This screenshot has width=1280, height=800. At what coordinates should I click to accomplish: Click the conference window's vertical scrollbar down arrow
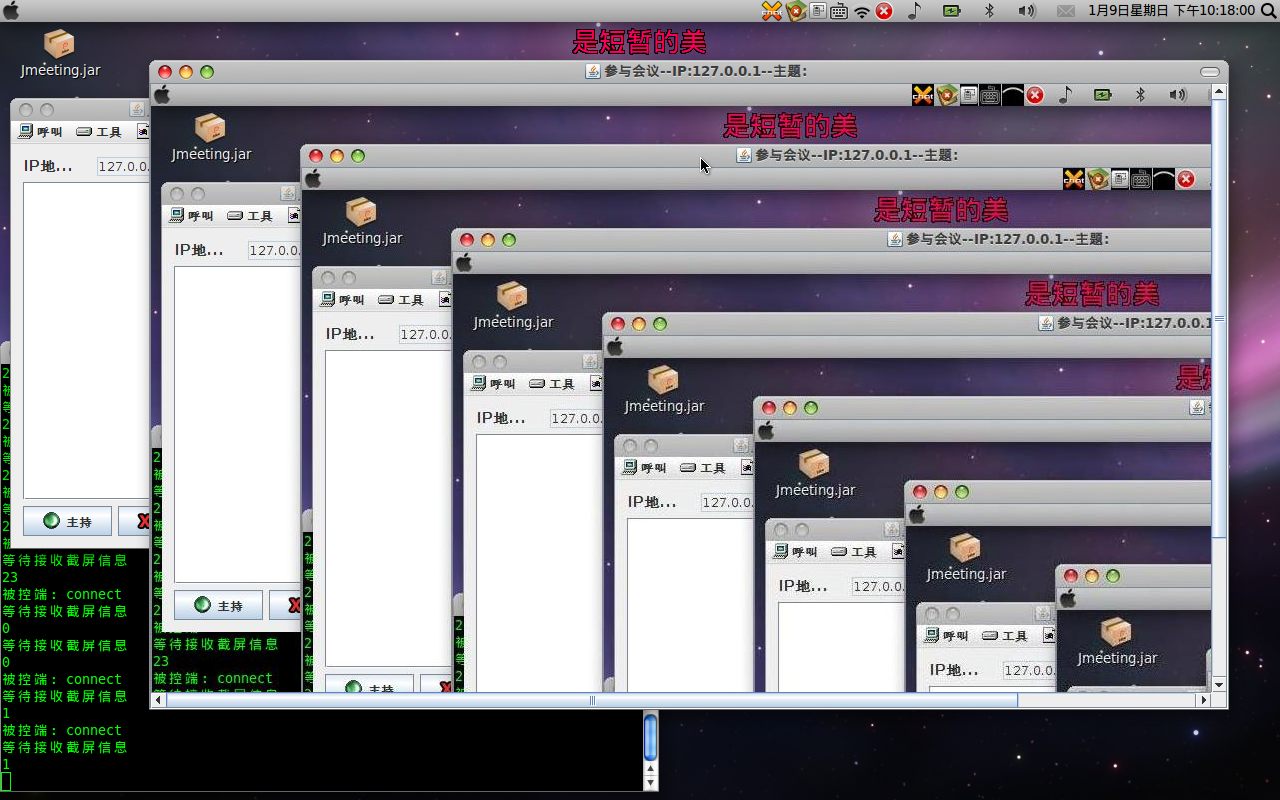point(1219,685)
